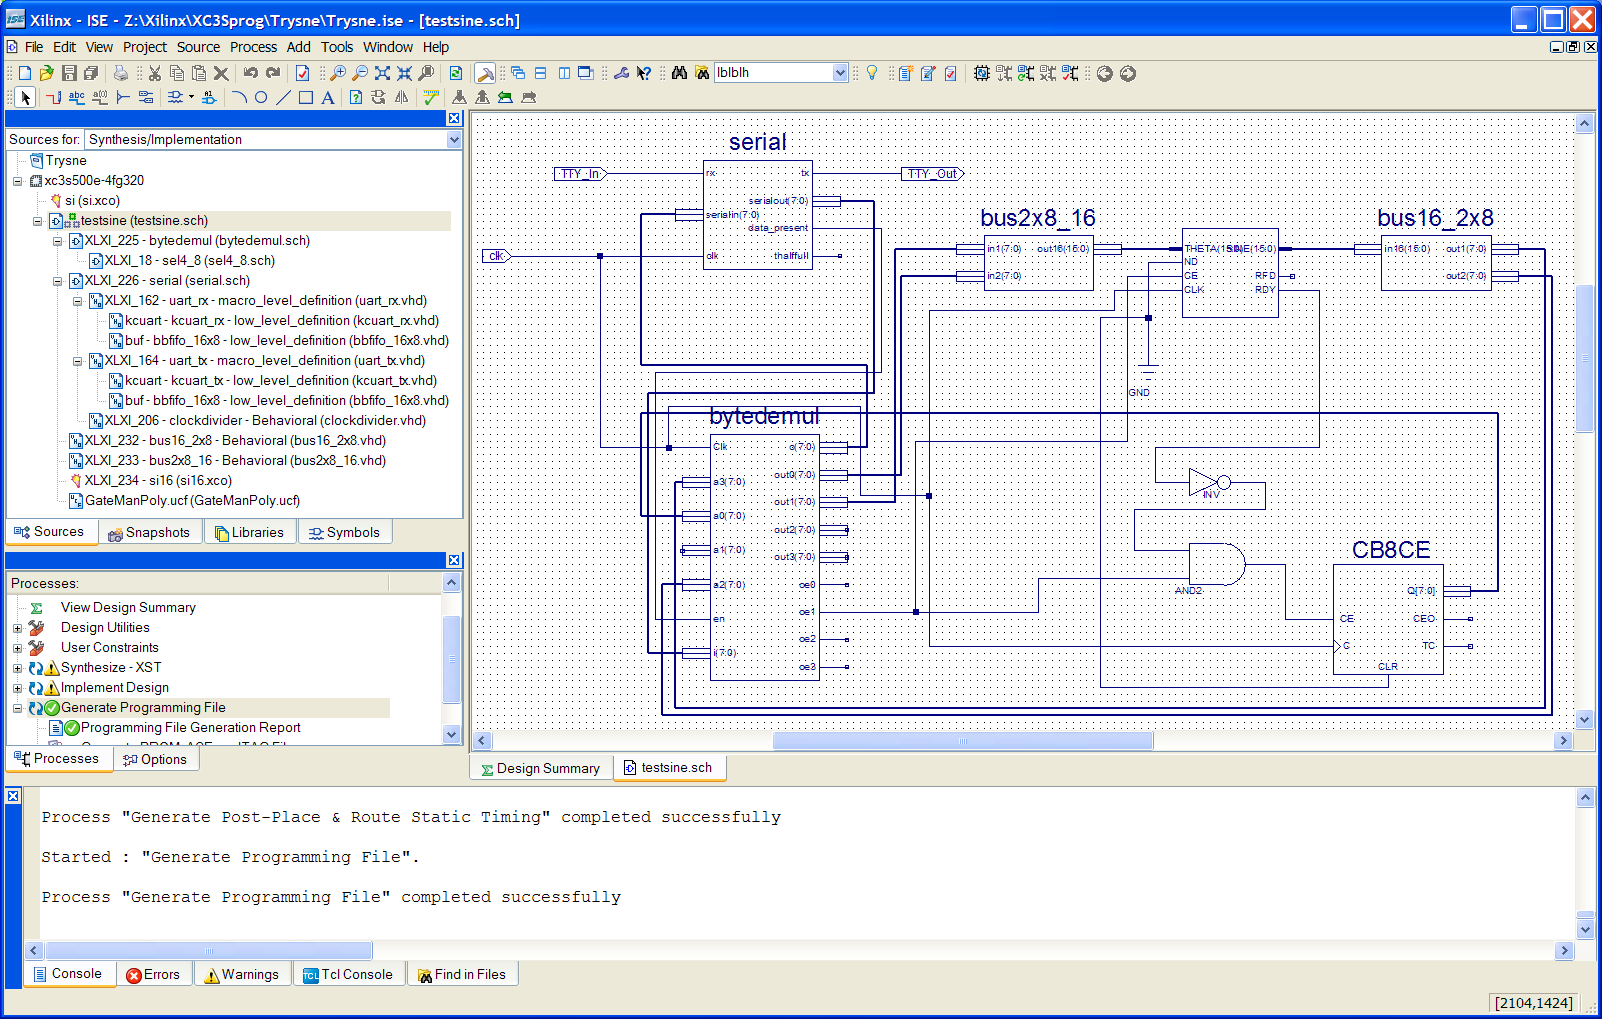
Task: Select the Add Net Name tool
Action: pos(77,97)
